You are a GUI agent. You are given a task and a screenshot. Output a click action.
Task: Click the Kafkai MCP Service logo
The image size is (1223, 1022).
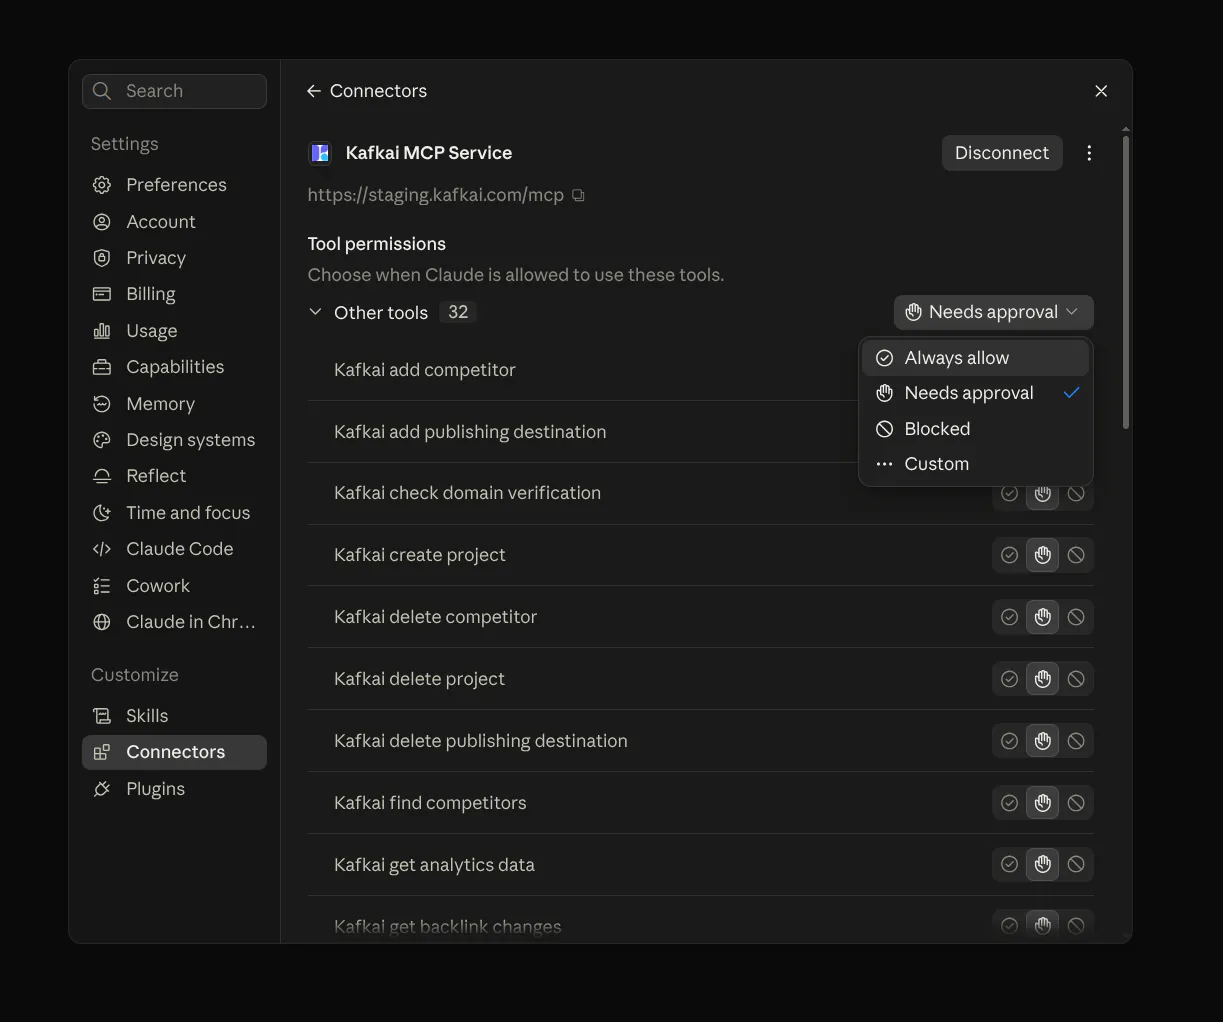point(320,153)
